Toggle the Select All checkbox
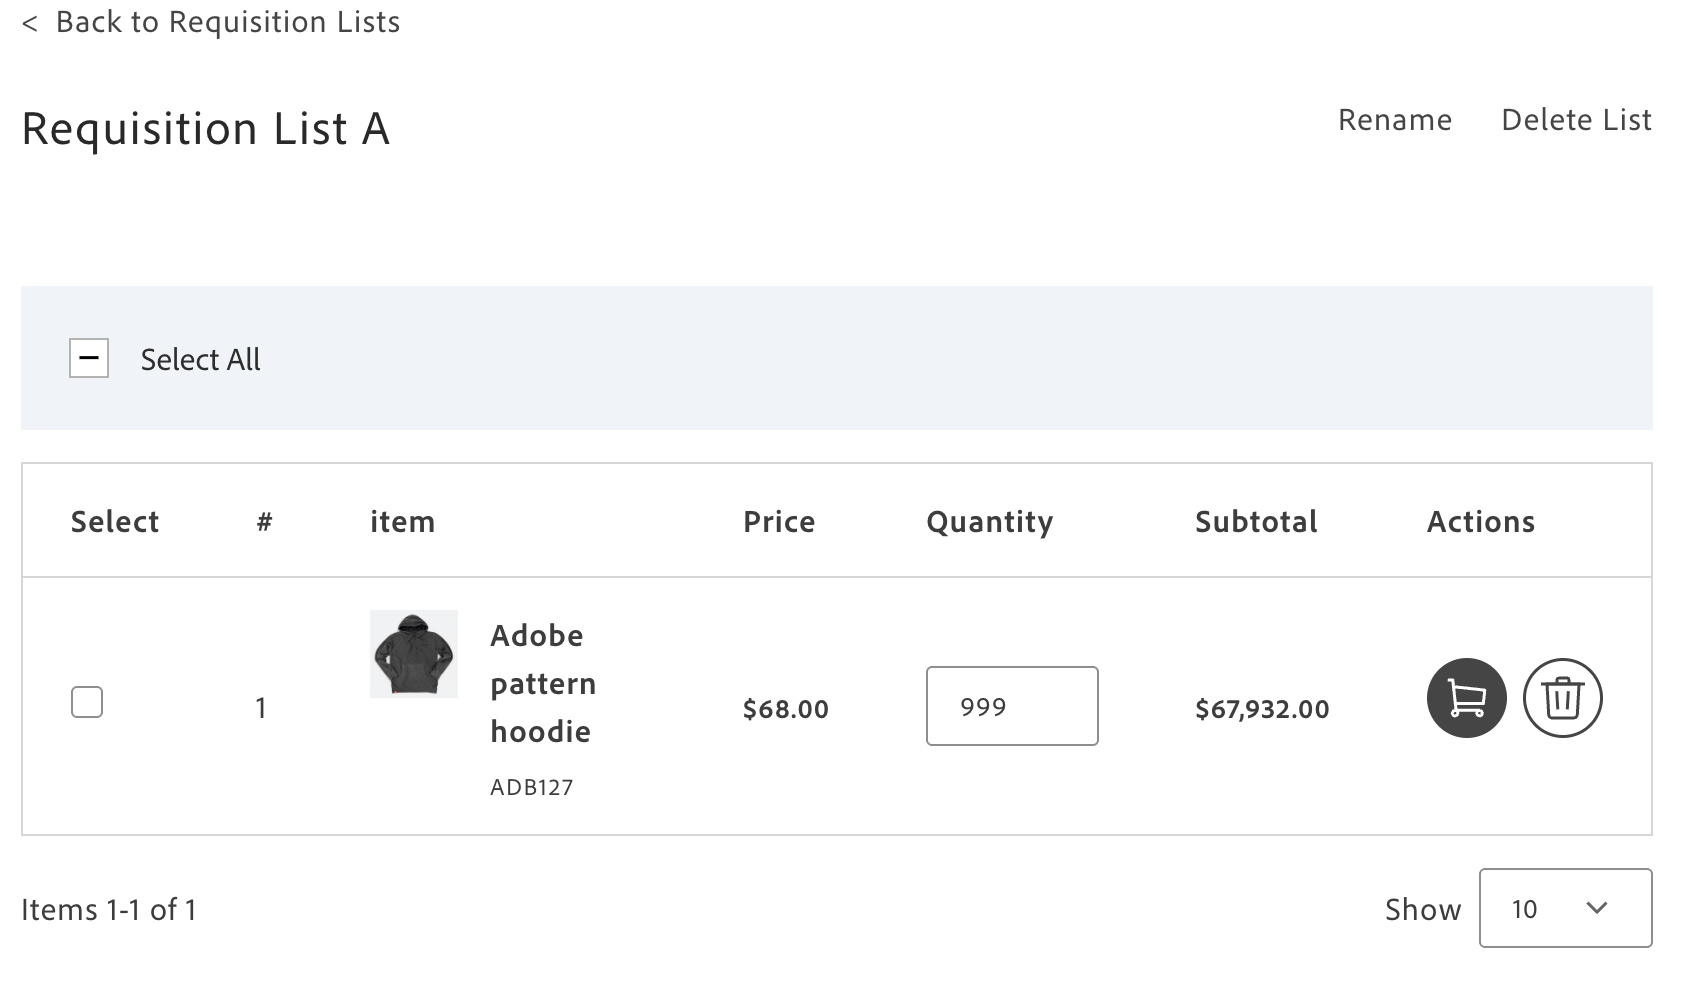Image resolution: width=1692 pixels, height=986 pixels. click(89, 358)
